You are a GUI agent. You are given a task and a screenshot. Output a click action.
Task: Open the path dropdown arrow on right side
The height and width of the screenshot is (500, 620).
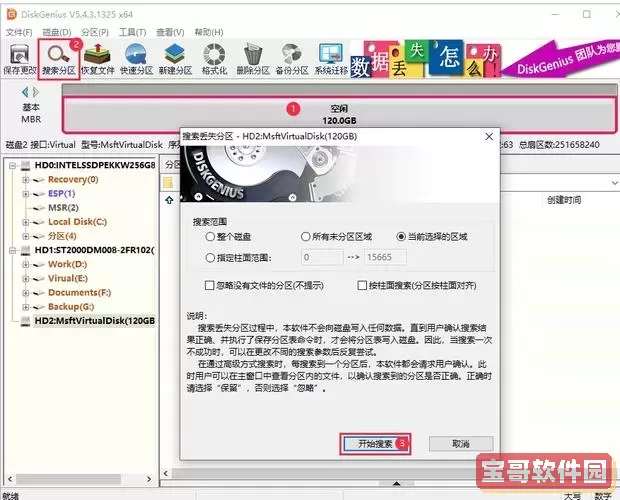click(614, 183)
